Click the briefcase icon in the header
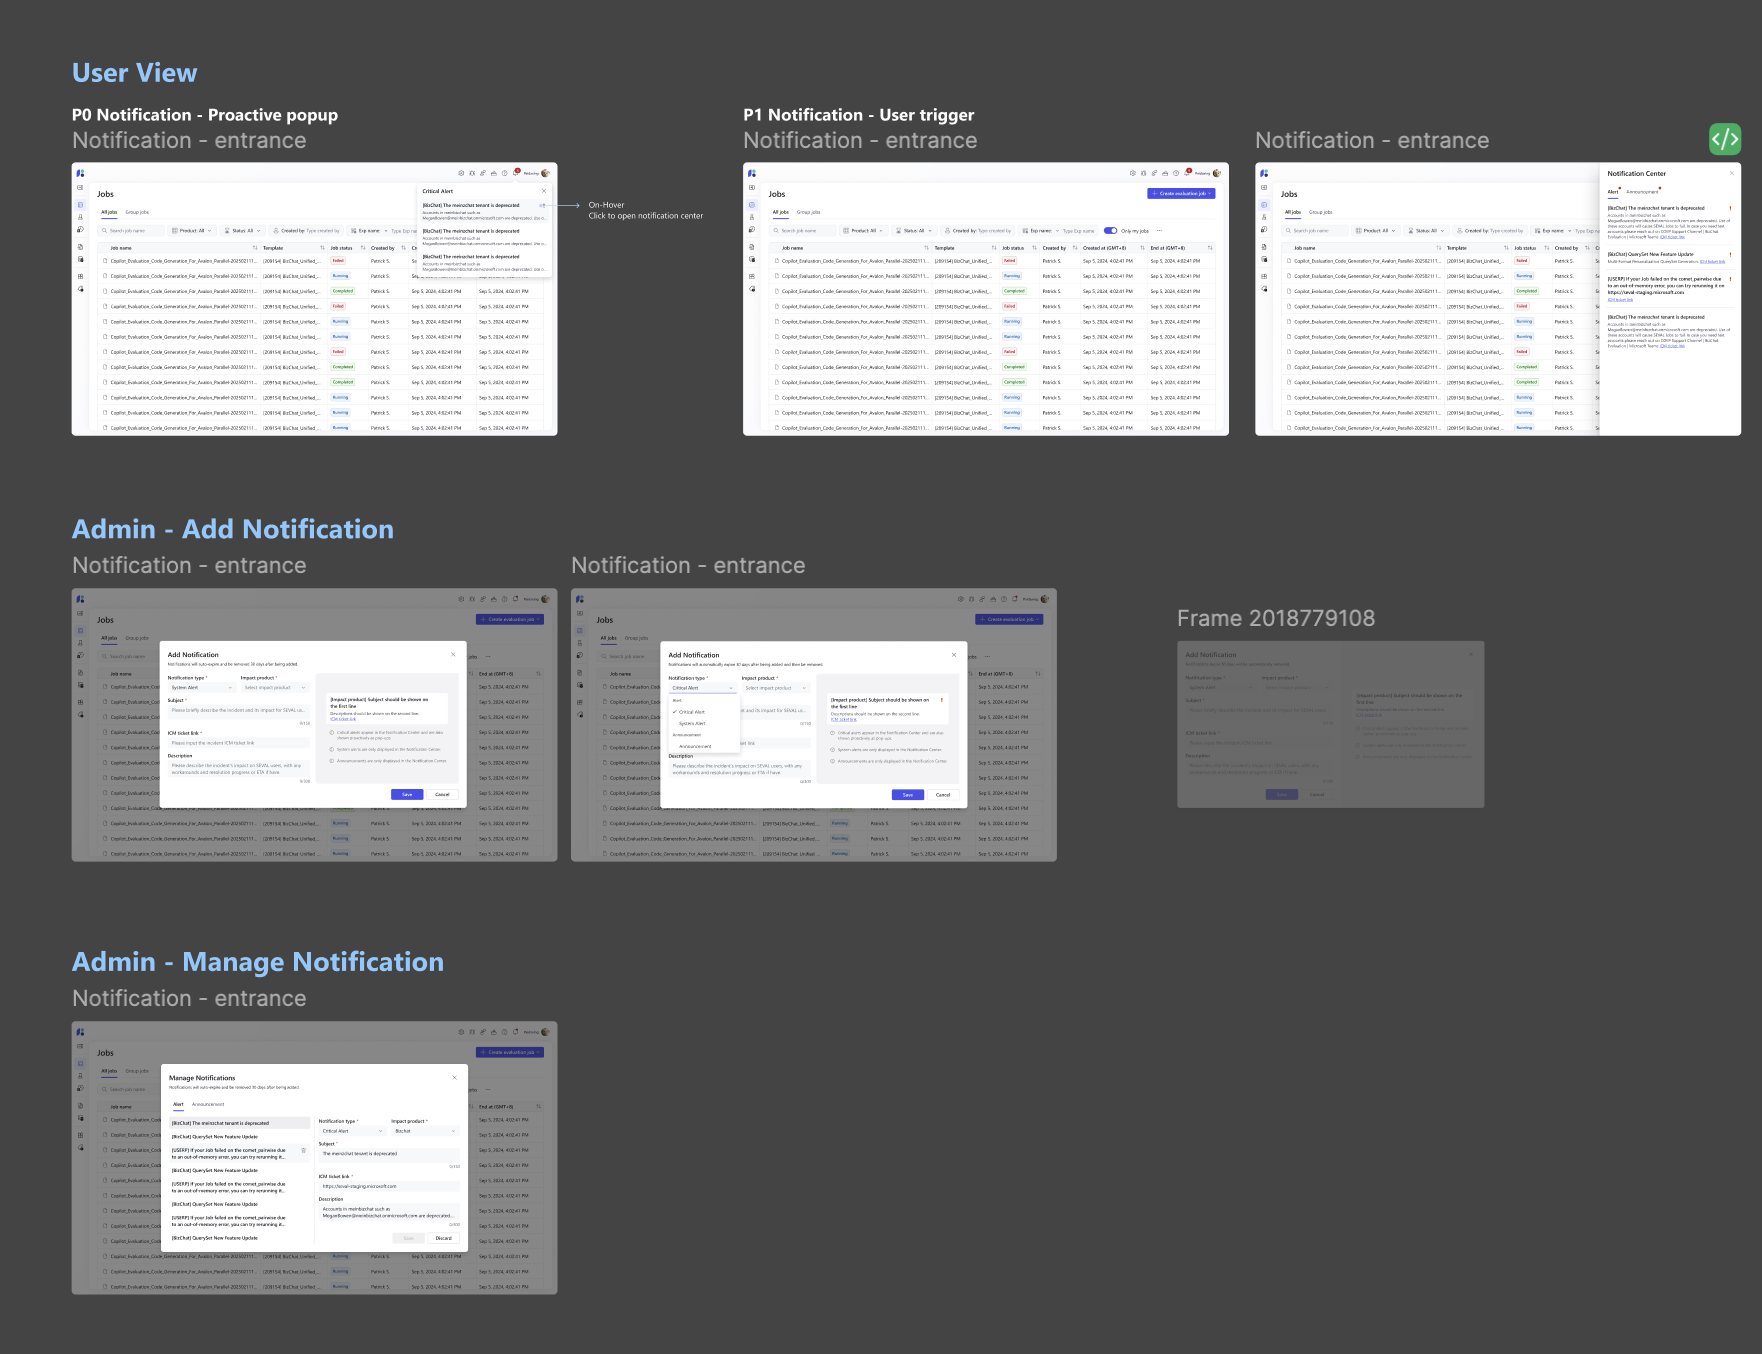 [494, 174]
